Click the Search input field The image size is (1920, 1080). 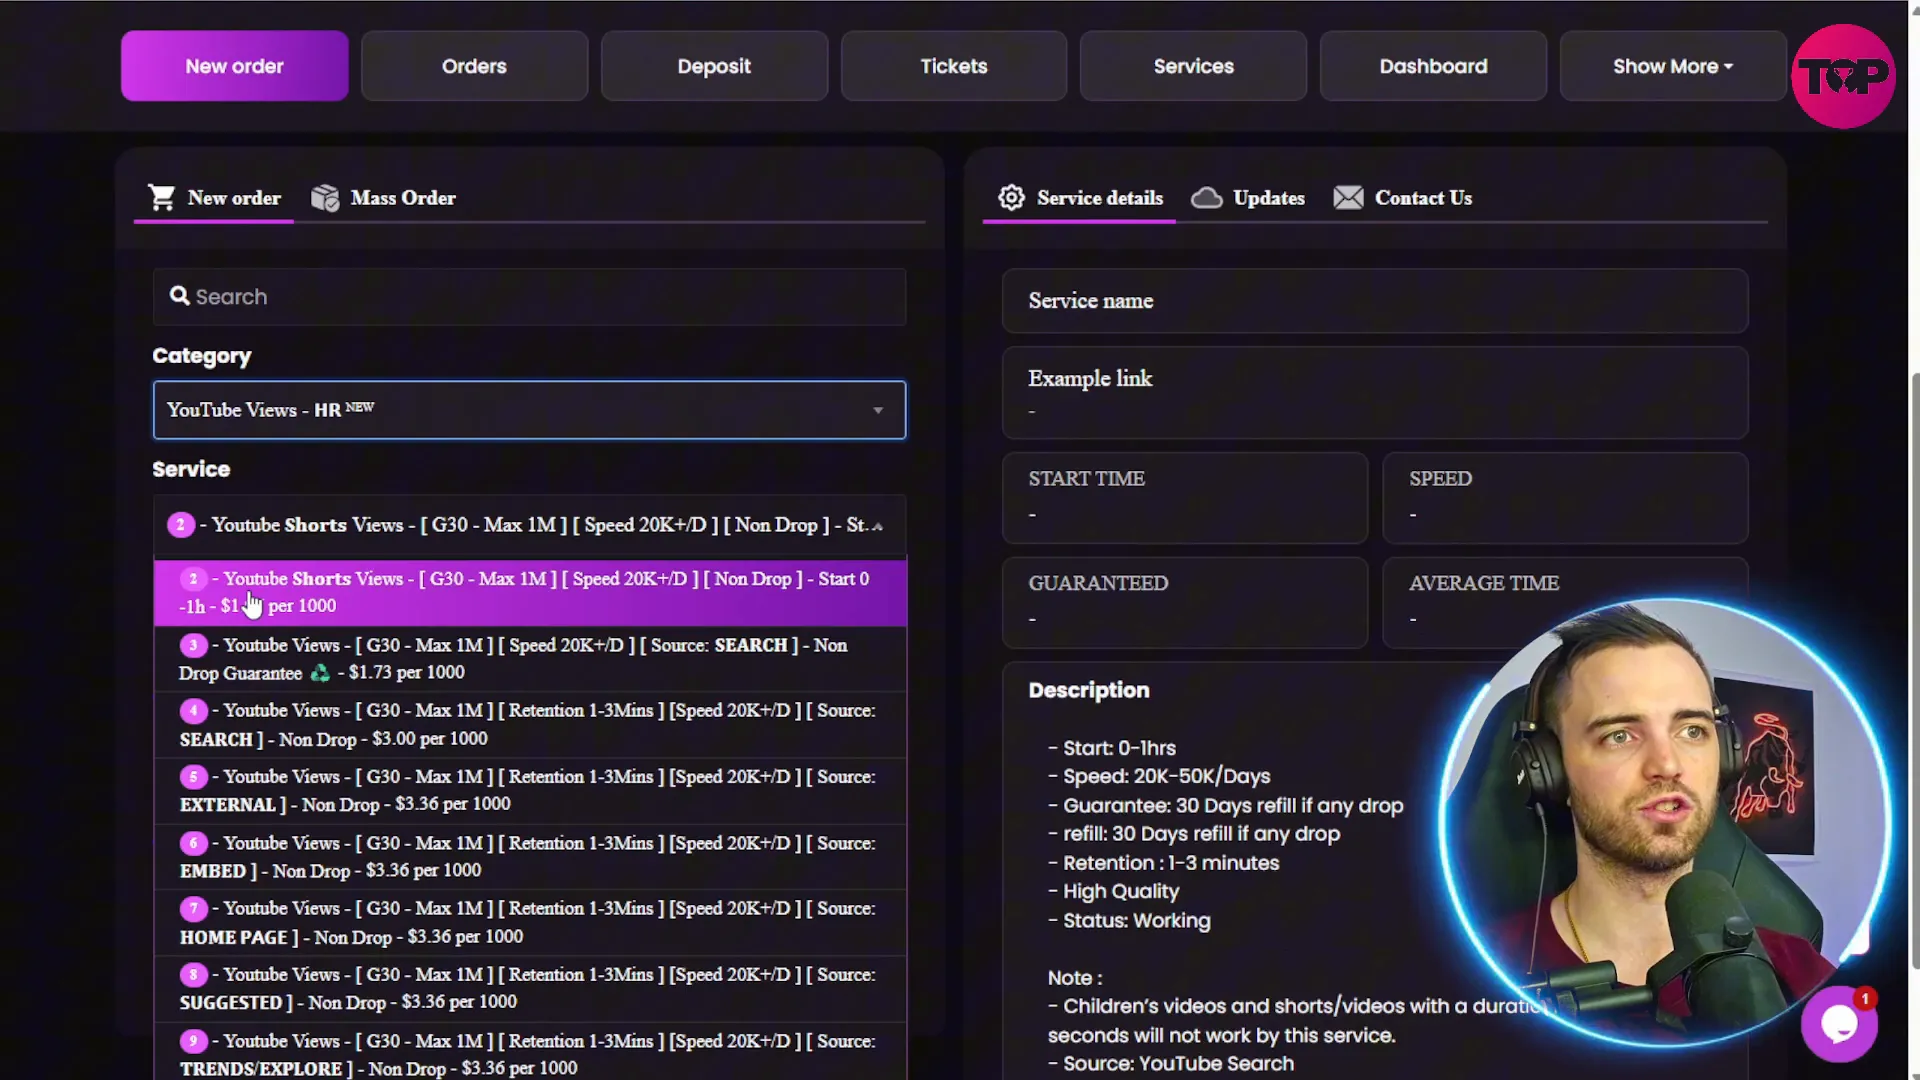pos(529,297)
